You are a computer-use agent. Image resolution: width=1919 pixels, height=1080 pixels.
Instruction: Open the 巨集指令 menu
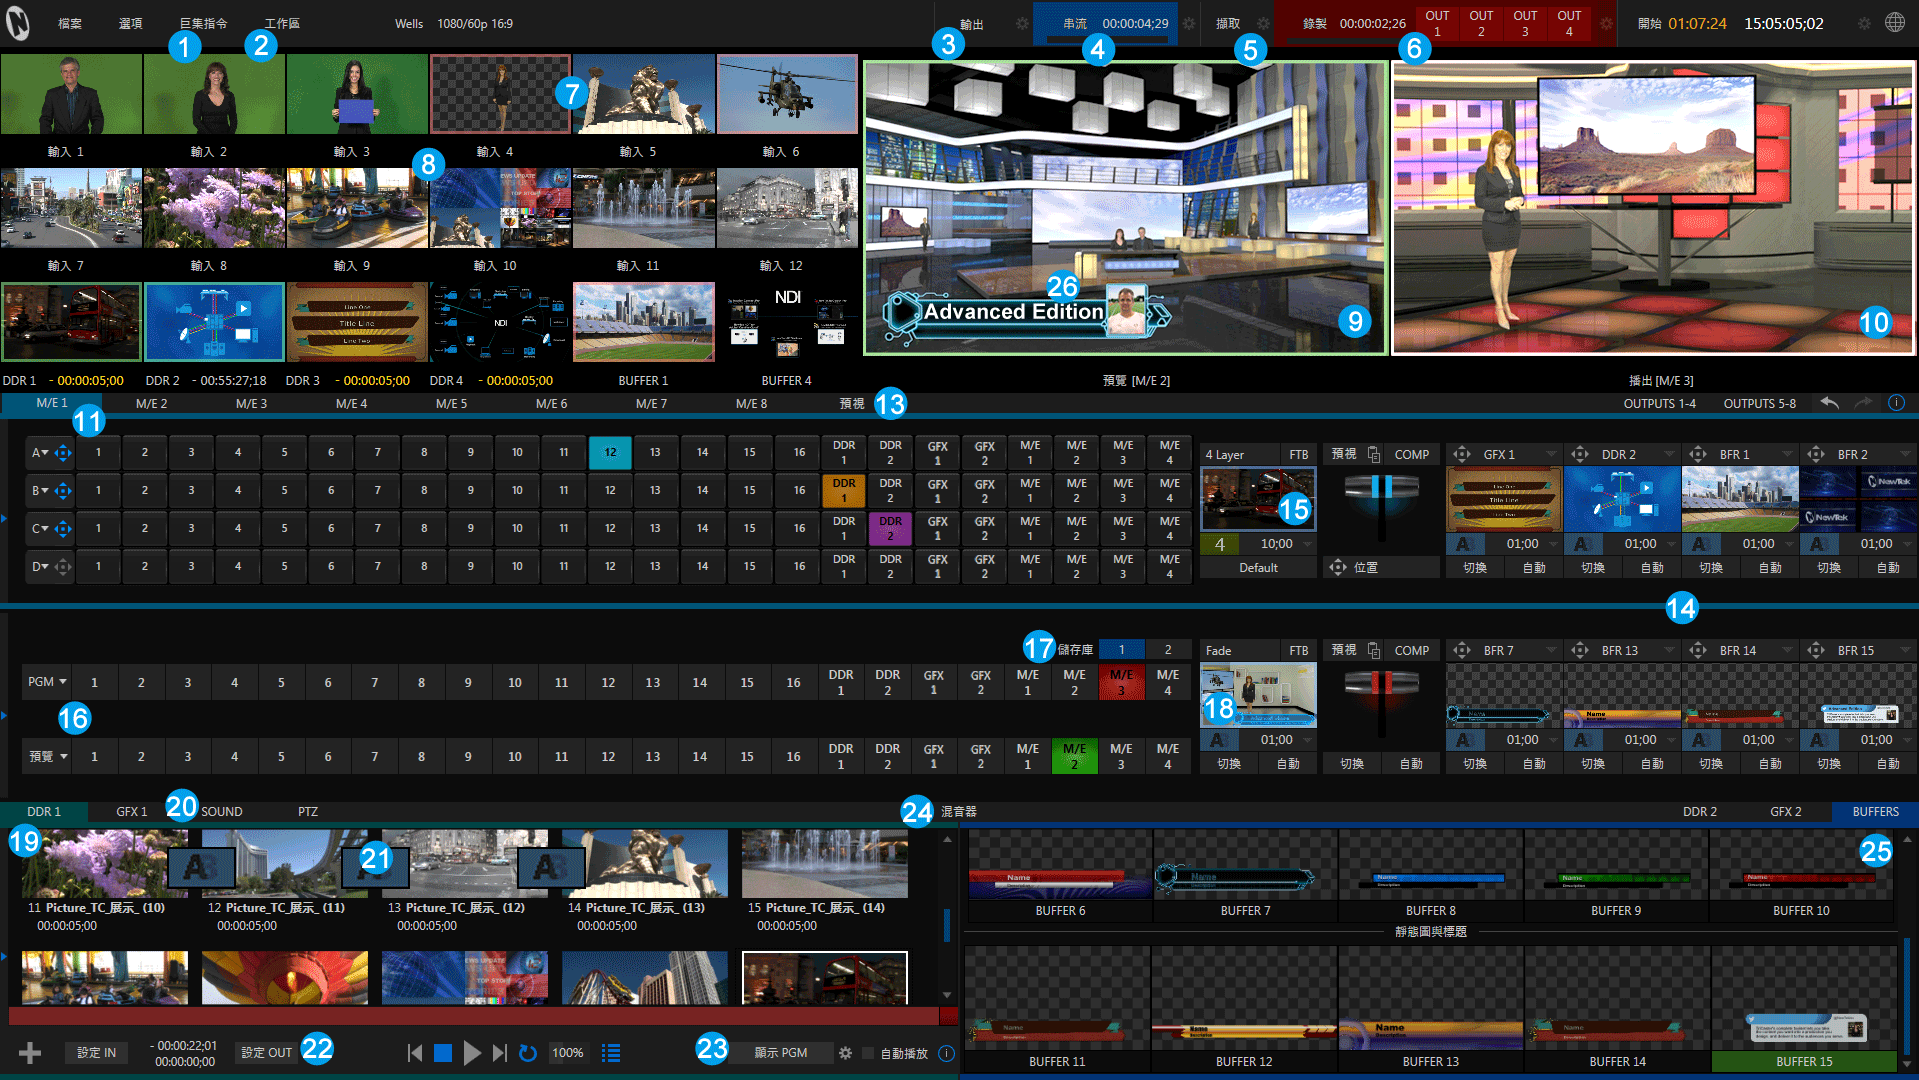coord(203,23)
